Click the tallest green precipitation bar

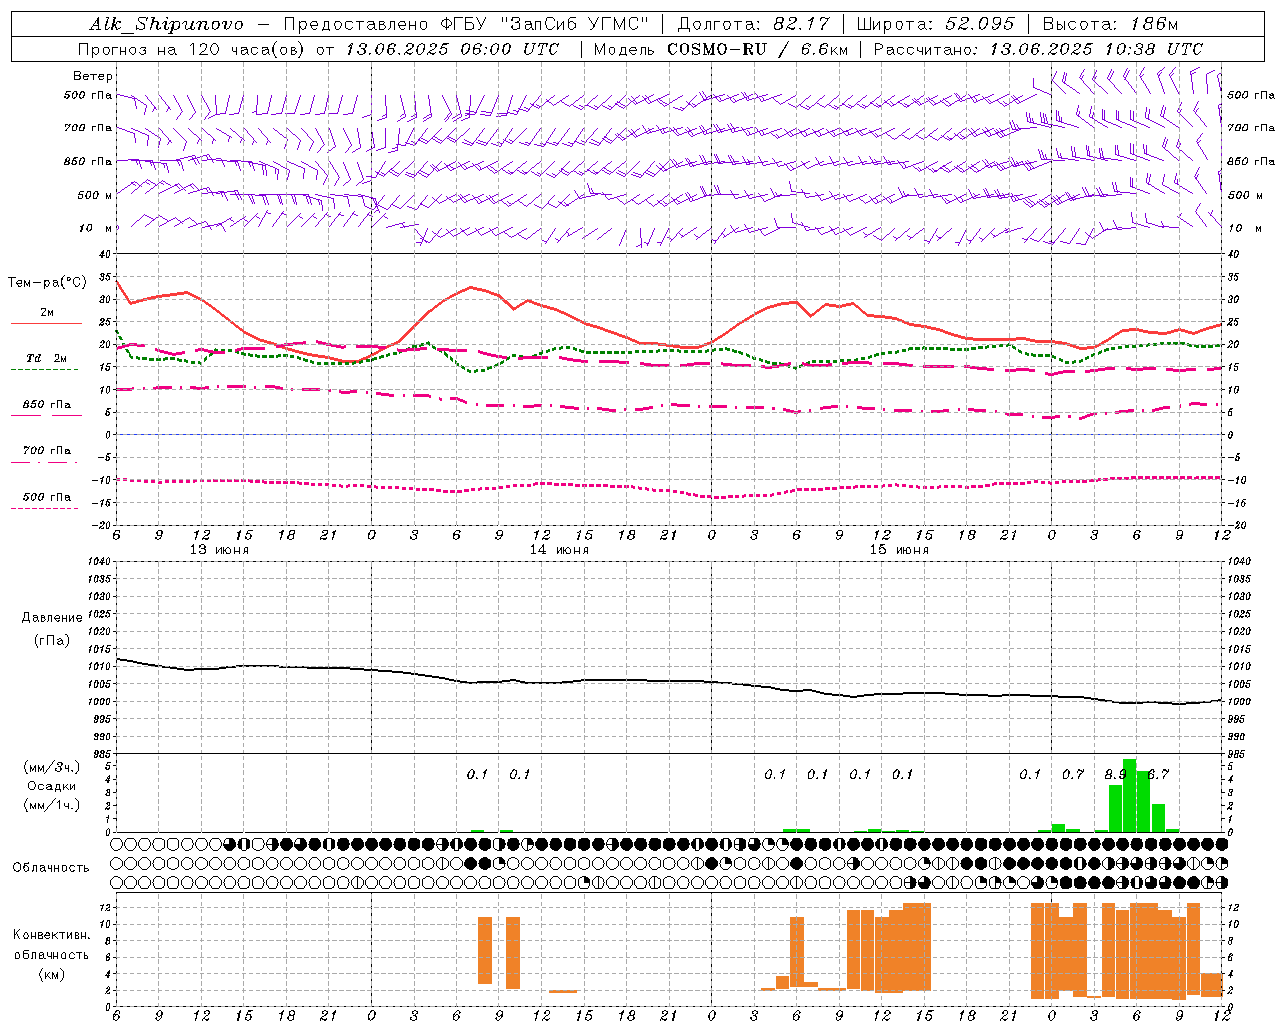[1129, 795]
